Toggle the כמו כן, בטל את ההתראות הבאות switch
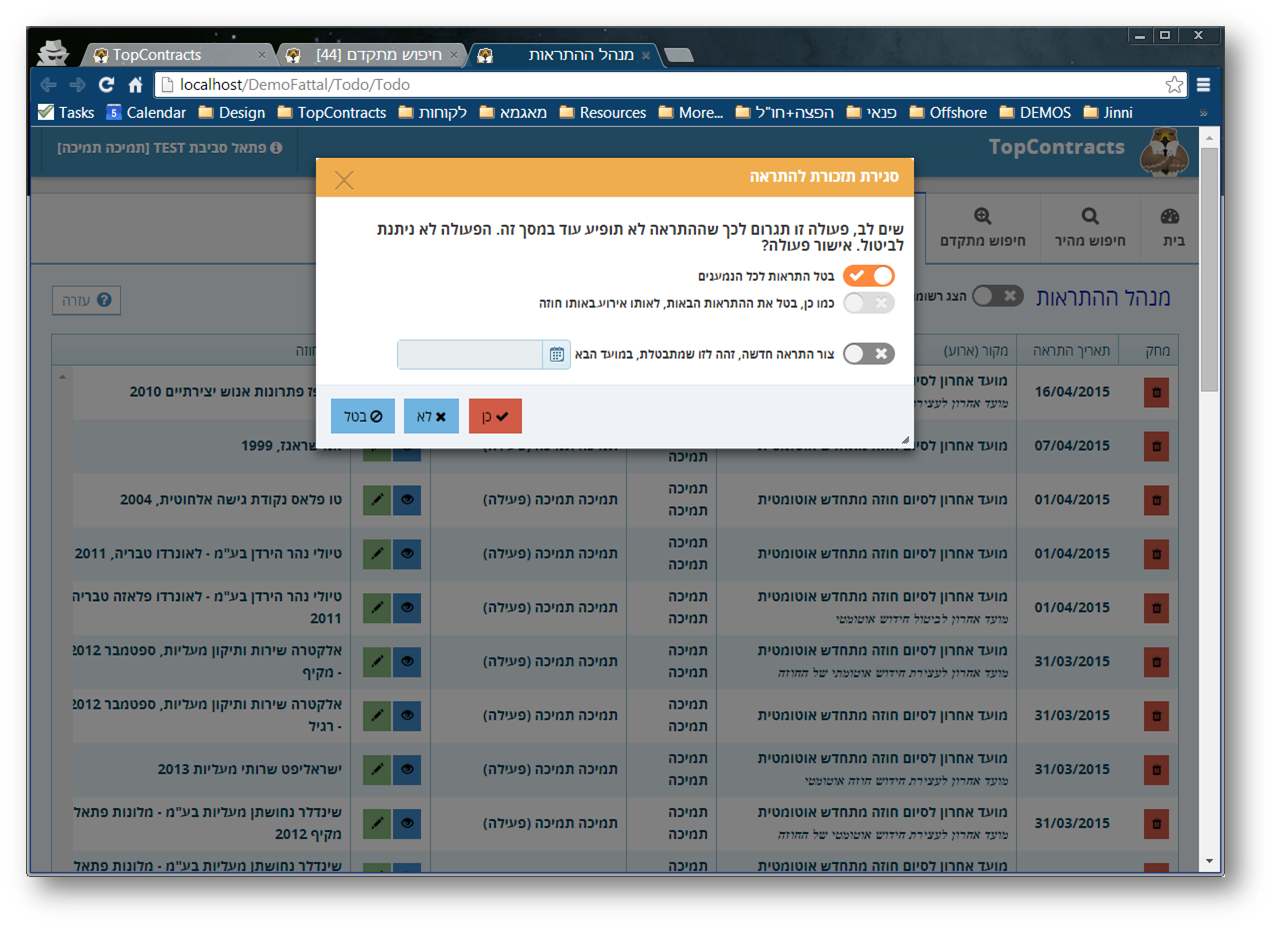The width and height of the screenshot is (1277, 929). coord(868,302)
